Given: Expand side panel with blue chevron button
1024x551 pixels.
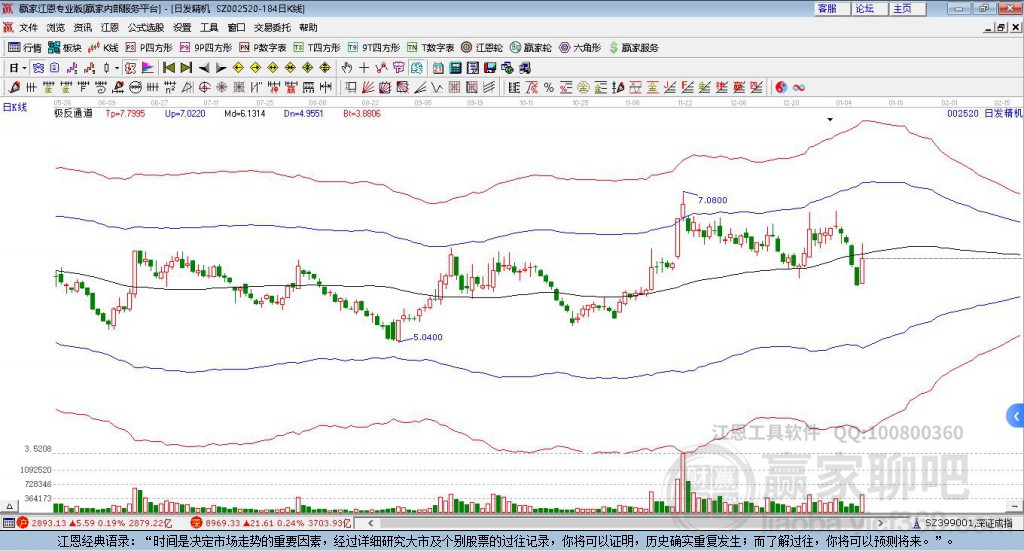Looking at the screenshot, I should pyautogui.click(x=1016, y=416).
